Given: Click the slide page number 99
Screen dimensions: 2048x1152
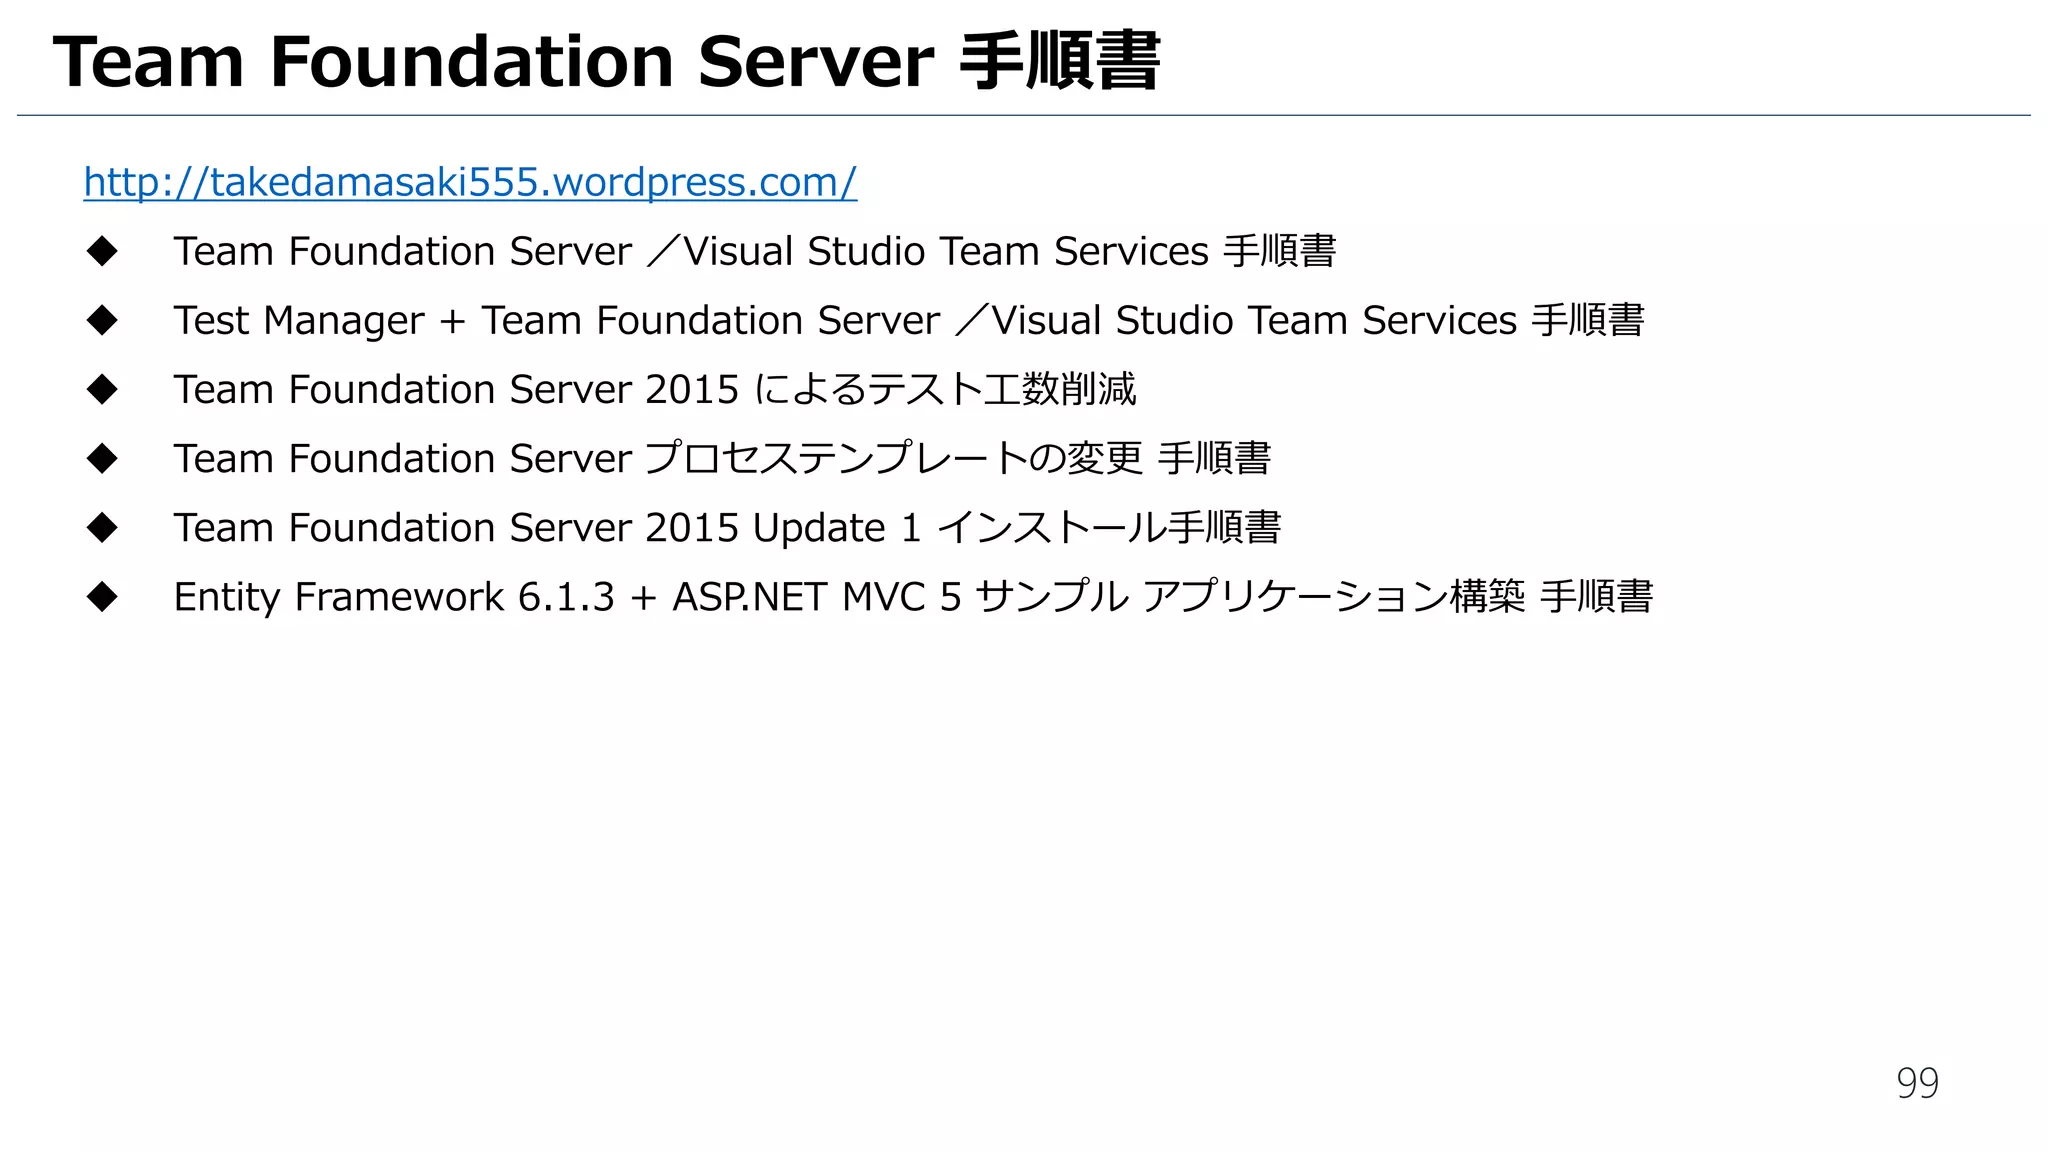Looking at the screenshot, I should tap(1917, 1083).
